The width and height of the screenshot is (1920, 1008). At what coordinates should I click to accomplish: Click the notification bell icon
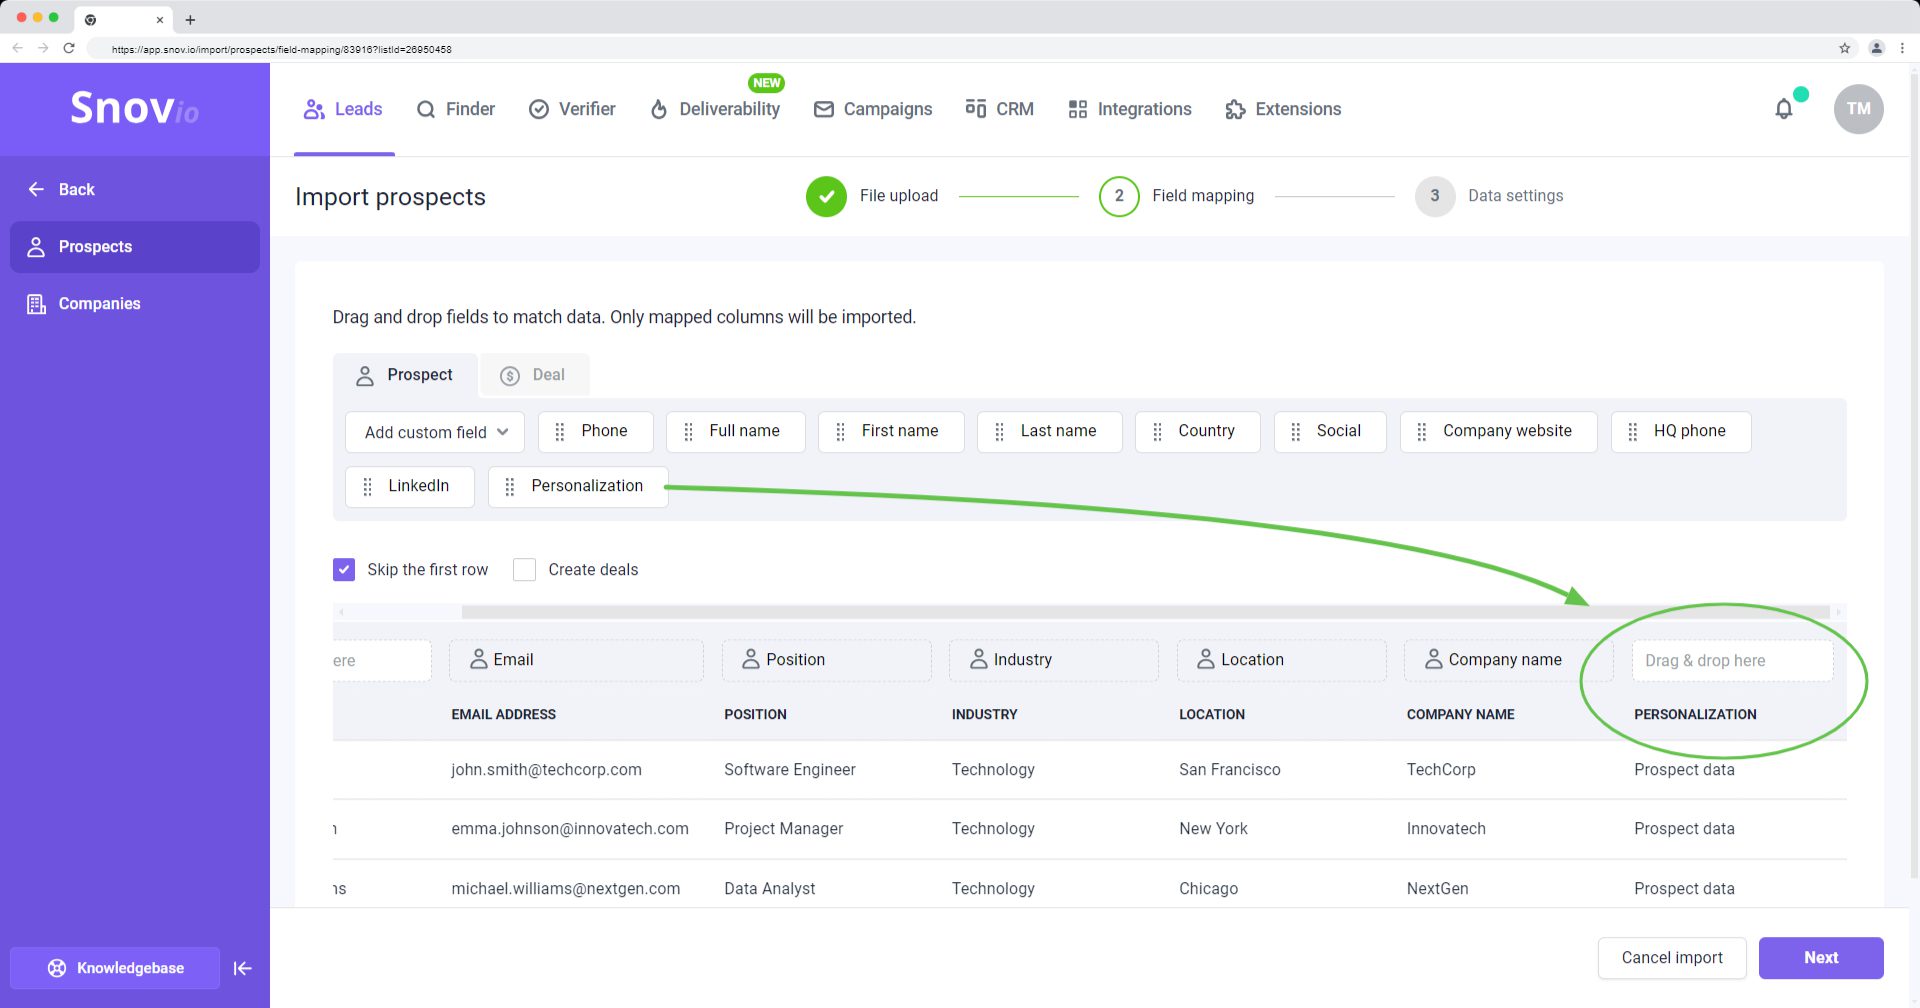1783,109
